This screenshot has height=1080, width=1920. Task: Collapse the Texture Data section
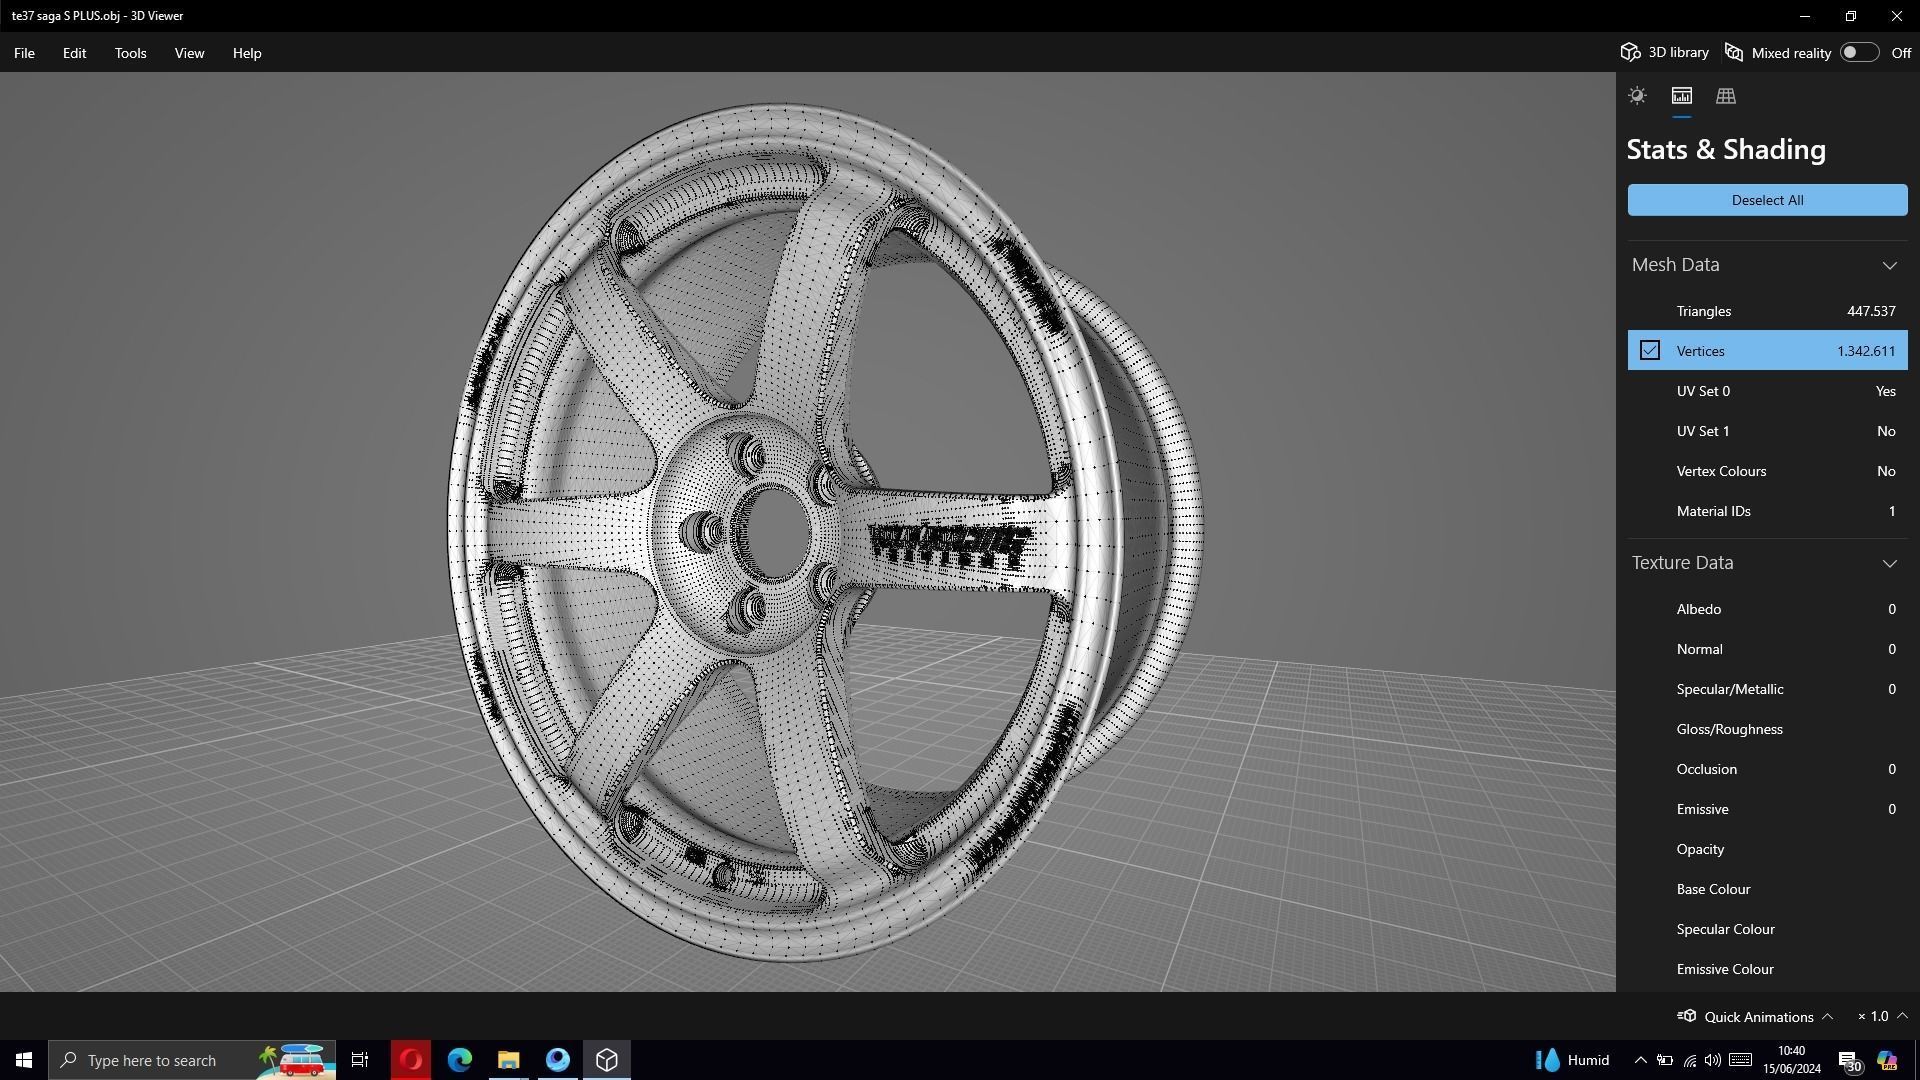pos(1889,563)
